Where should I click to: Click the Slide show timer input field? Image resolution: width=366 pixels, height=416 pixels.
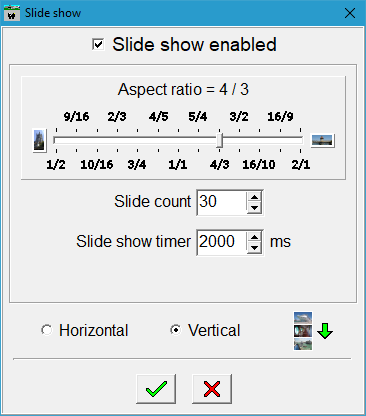pyautogui.click(x=222, y=242)
